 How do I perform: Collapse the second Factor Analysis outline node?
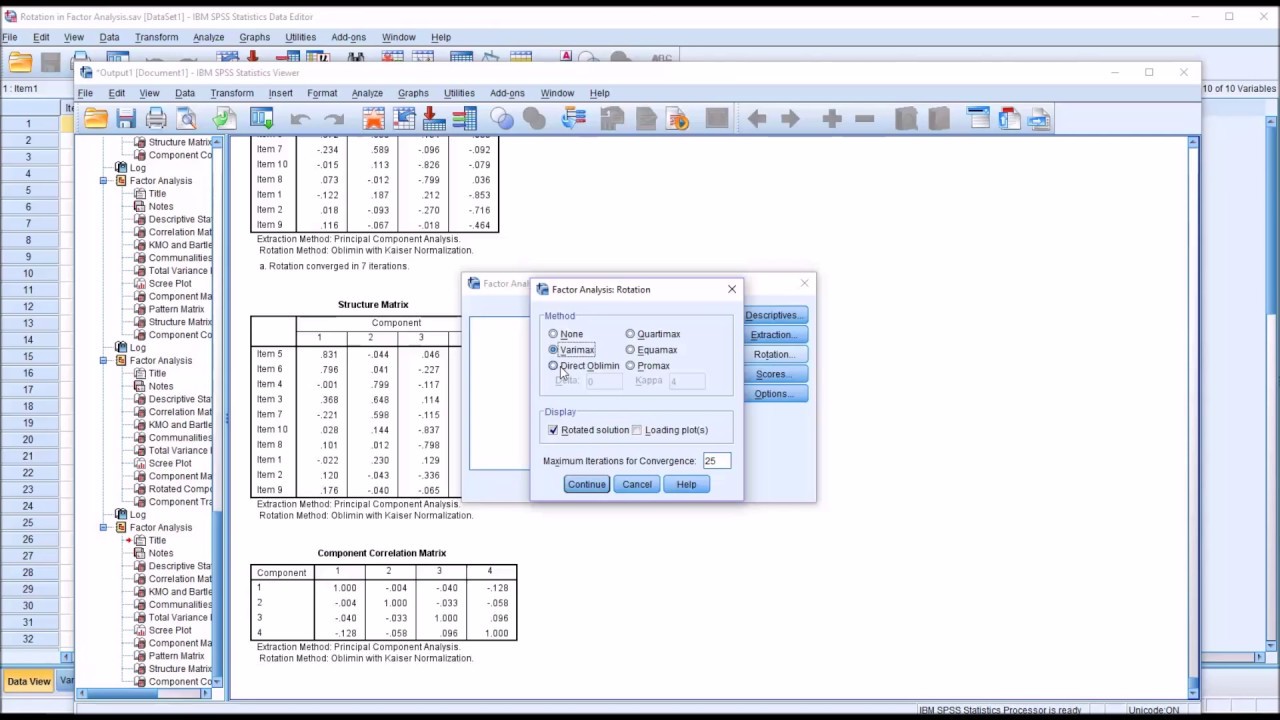click(x=103, y=360)
